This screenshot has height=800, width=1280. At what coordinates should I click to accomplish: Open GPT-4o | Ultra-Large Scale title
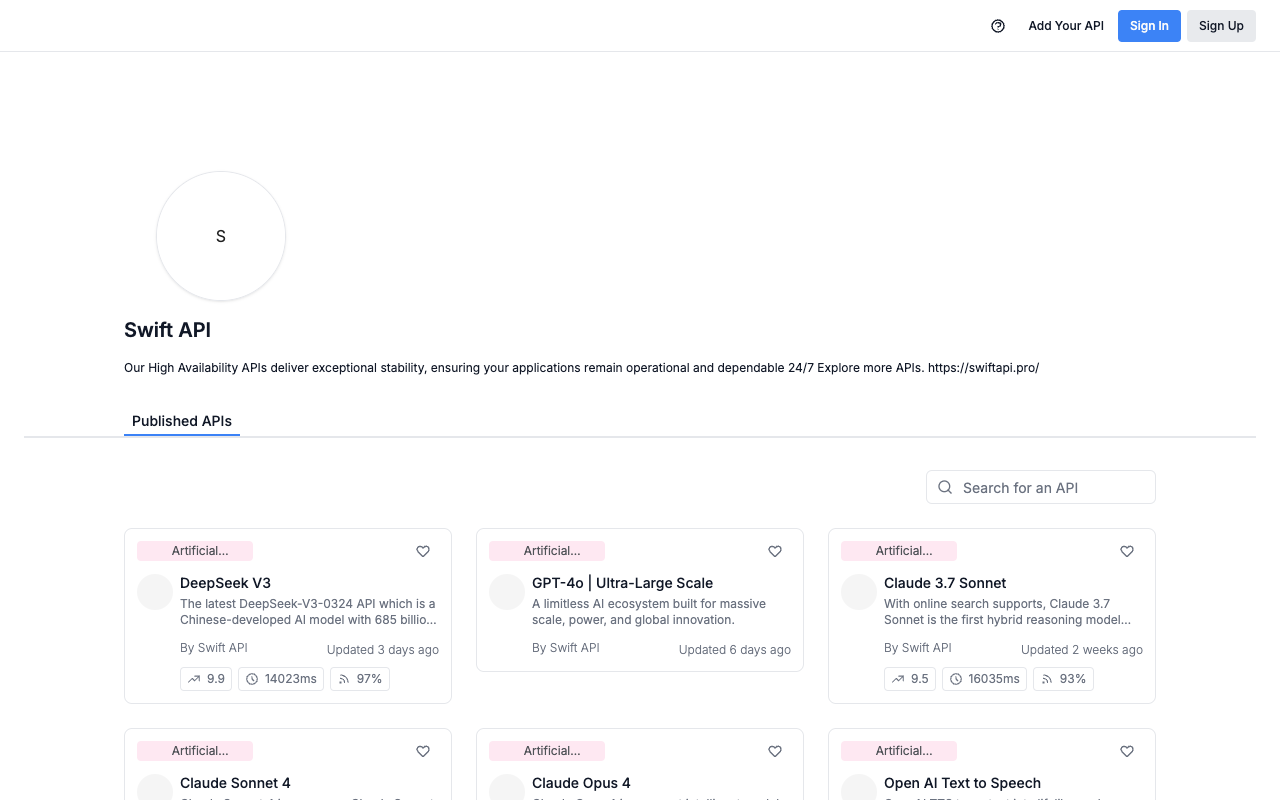tap(622, 583)
